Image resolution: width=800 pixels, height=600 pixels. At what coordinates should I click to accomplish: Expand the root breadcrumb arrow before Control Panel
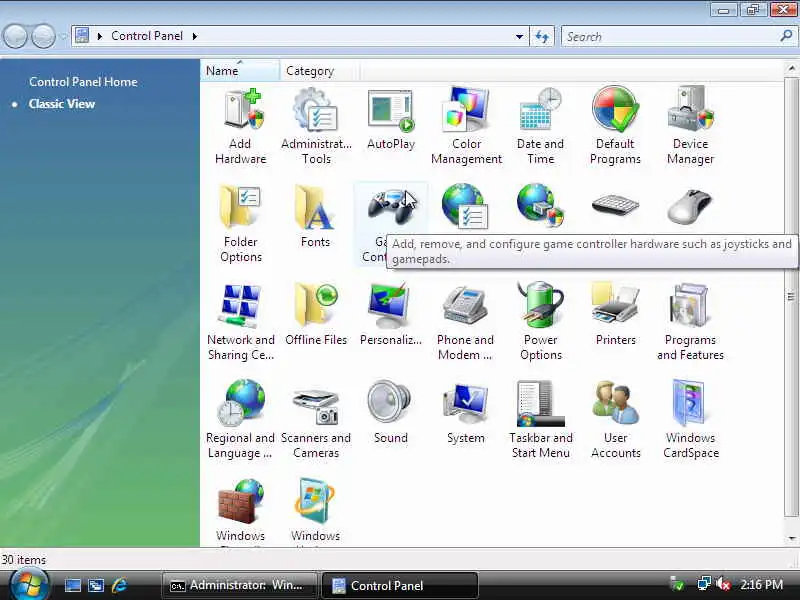tap(99, 36)
